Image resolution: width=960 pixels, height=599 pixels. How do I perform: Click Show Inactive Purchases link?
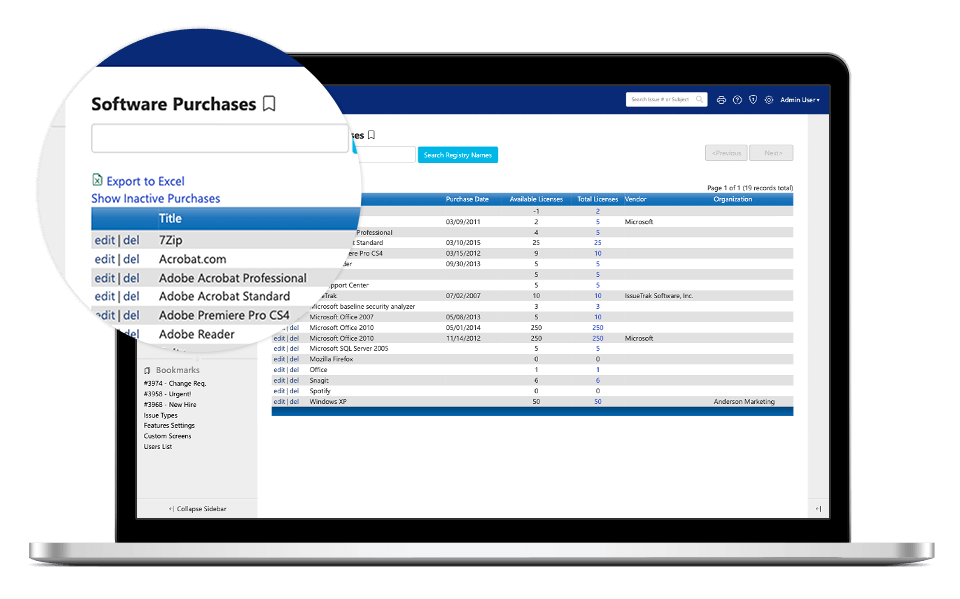[x=156, y=198]
